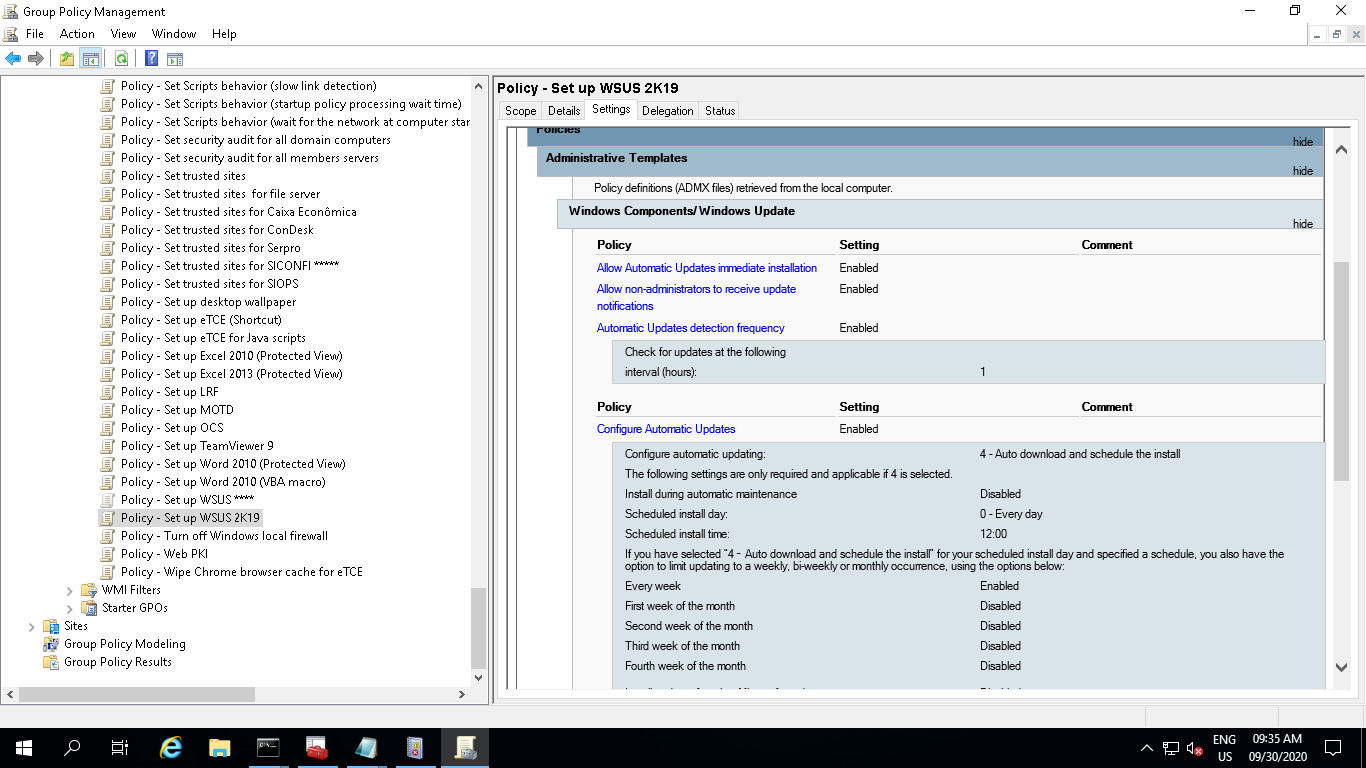The image size is (1366, 768).
Task: Hide the Administrative Templates section
Action: click(1302, 171)
